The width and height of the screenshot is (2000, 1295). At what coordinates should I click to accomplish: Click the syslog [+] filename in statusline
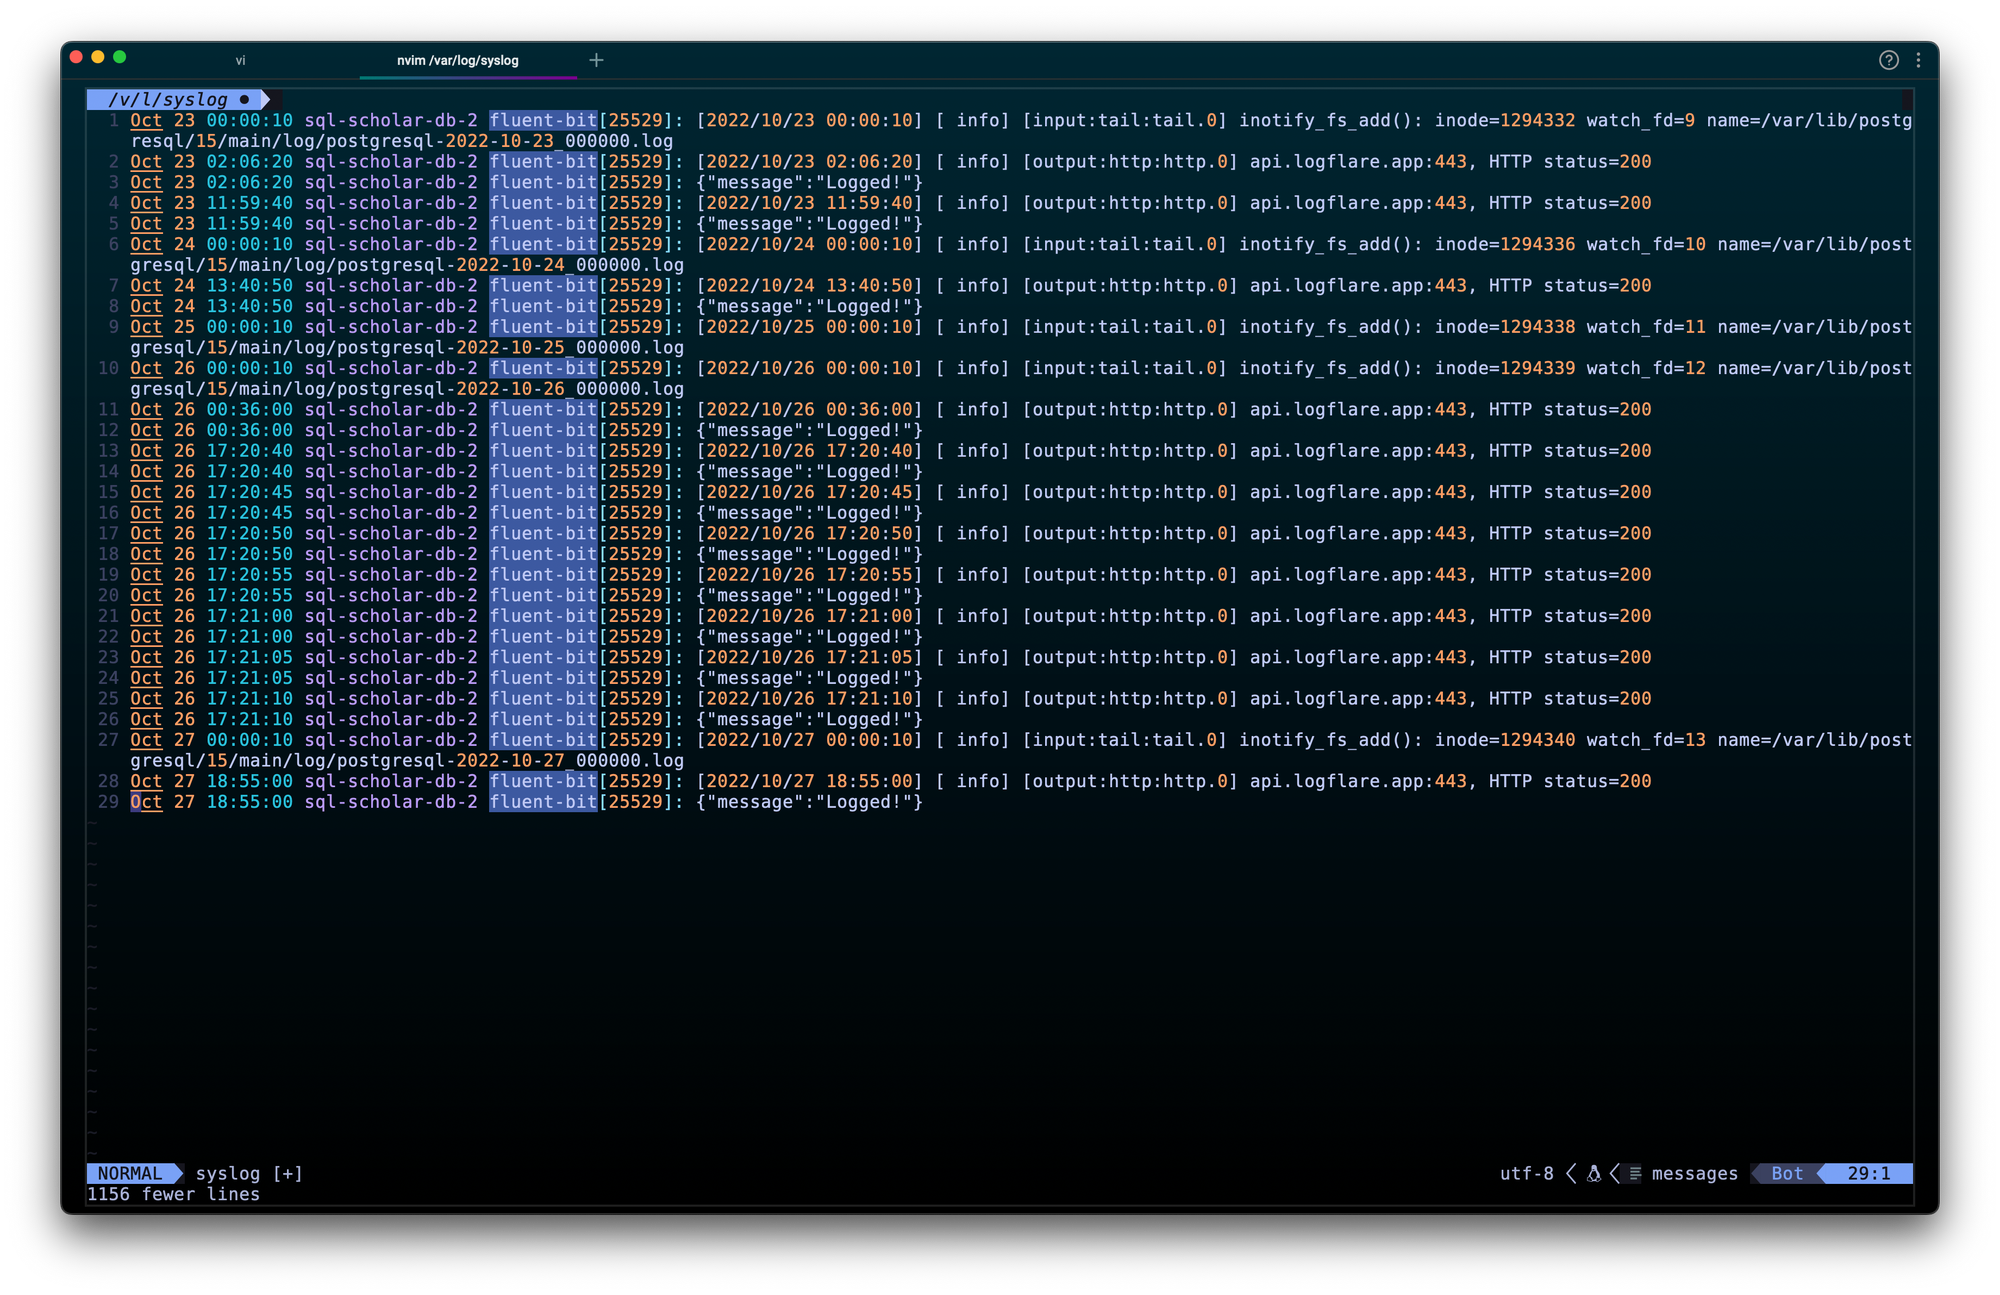point(249,1173)
